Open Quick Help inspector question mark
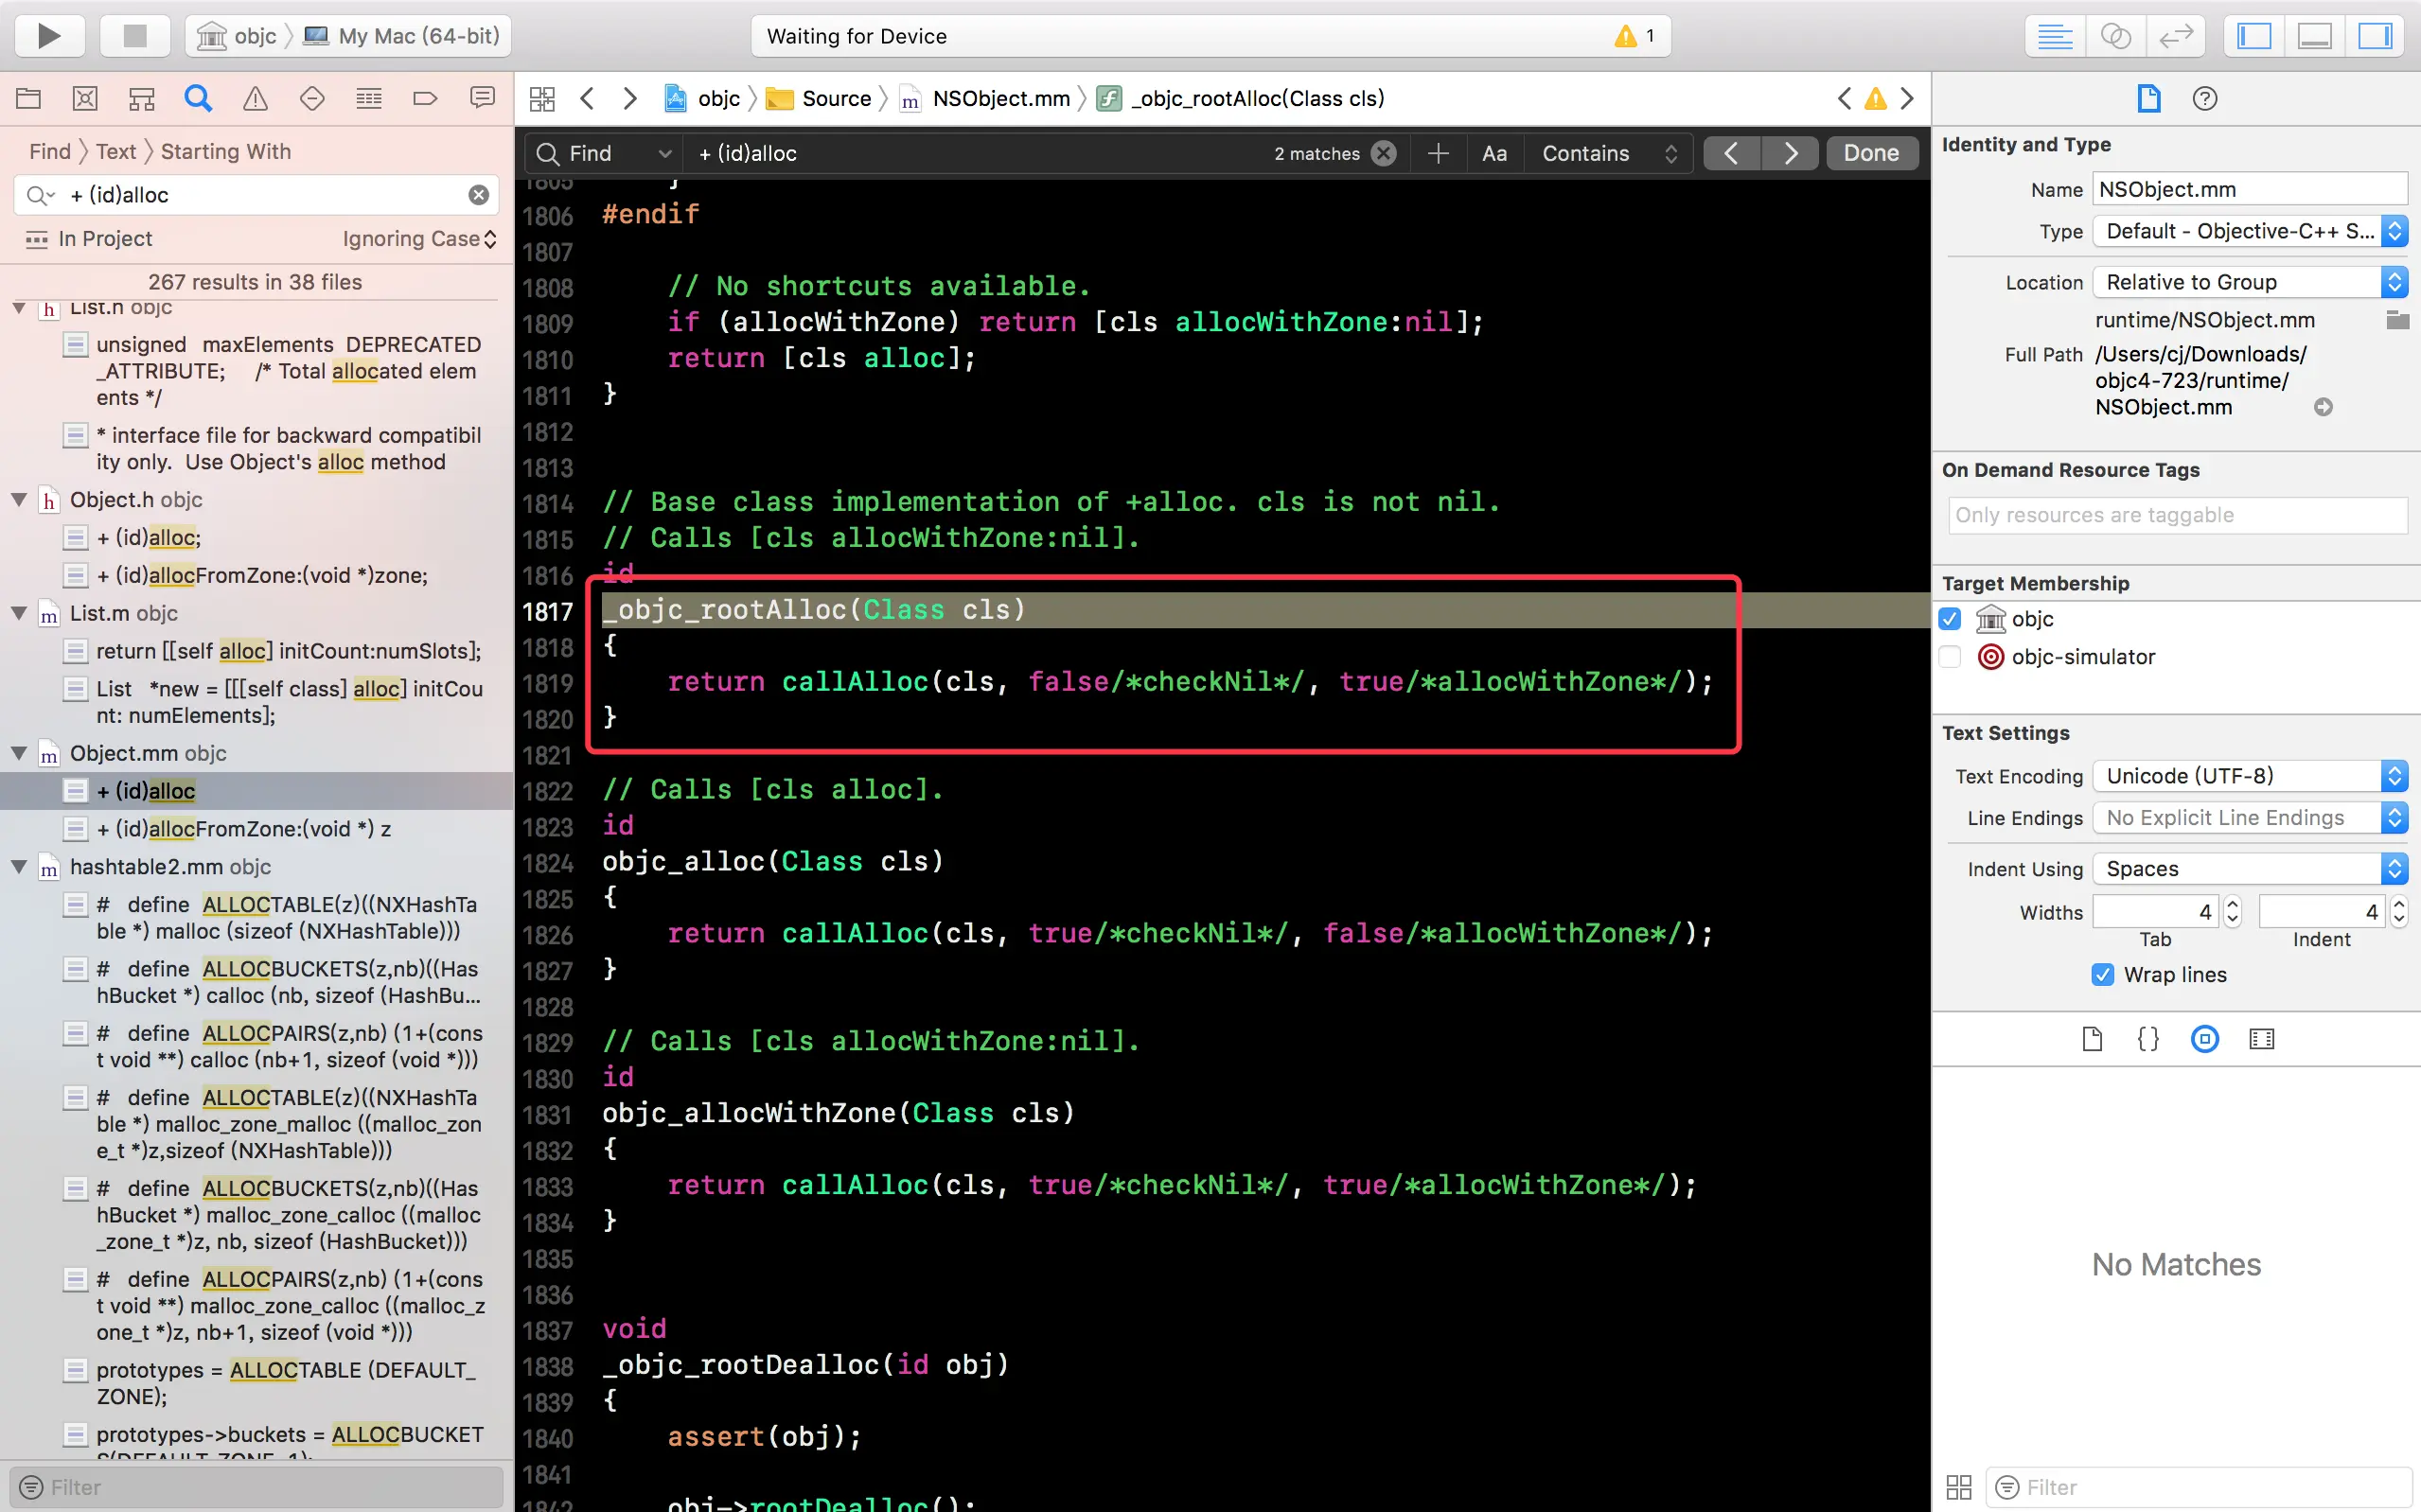 click(x=2204, y=98)
